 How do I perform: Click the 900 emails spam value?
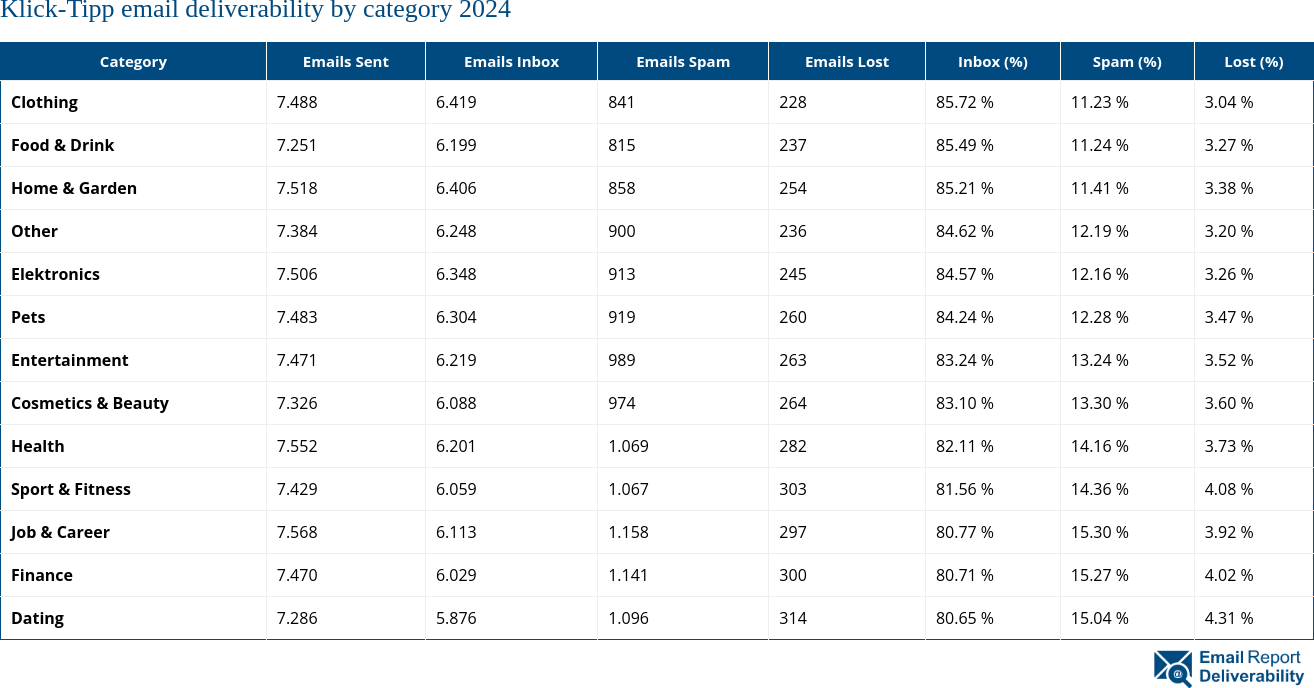[x=621, y=231]
